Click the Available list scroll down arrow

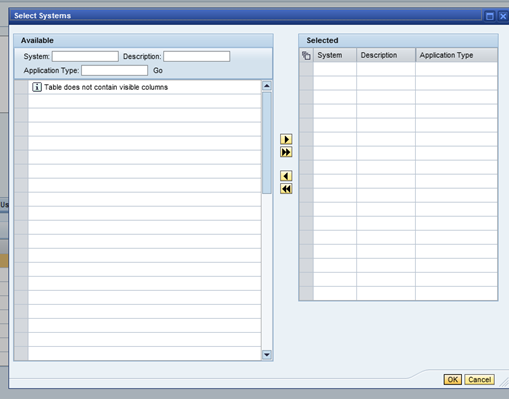(x=267, y=355)
